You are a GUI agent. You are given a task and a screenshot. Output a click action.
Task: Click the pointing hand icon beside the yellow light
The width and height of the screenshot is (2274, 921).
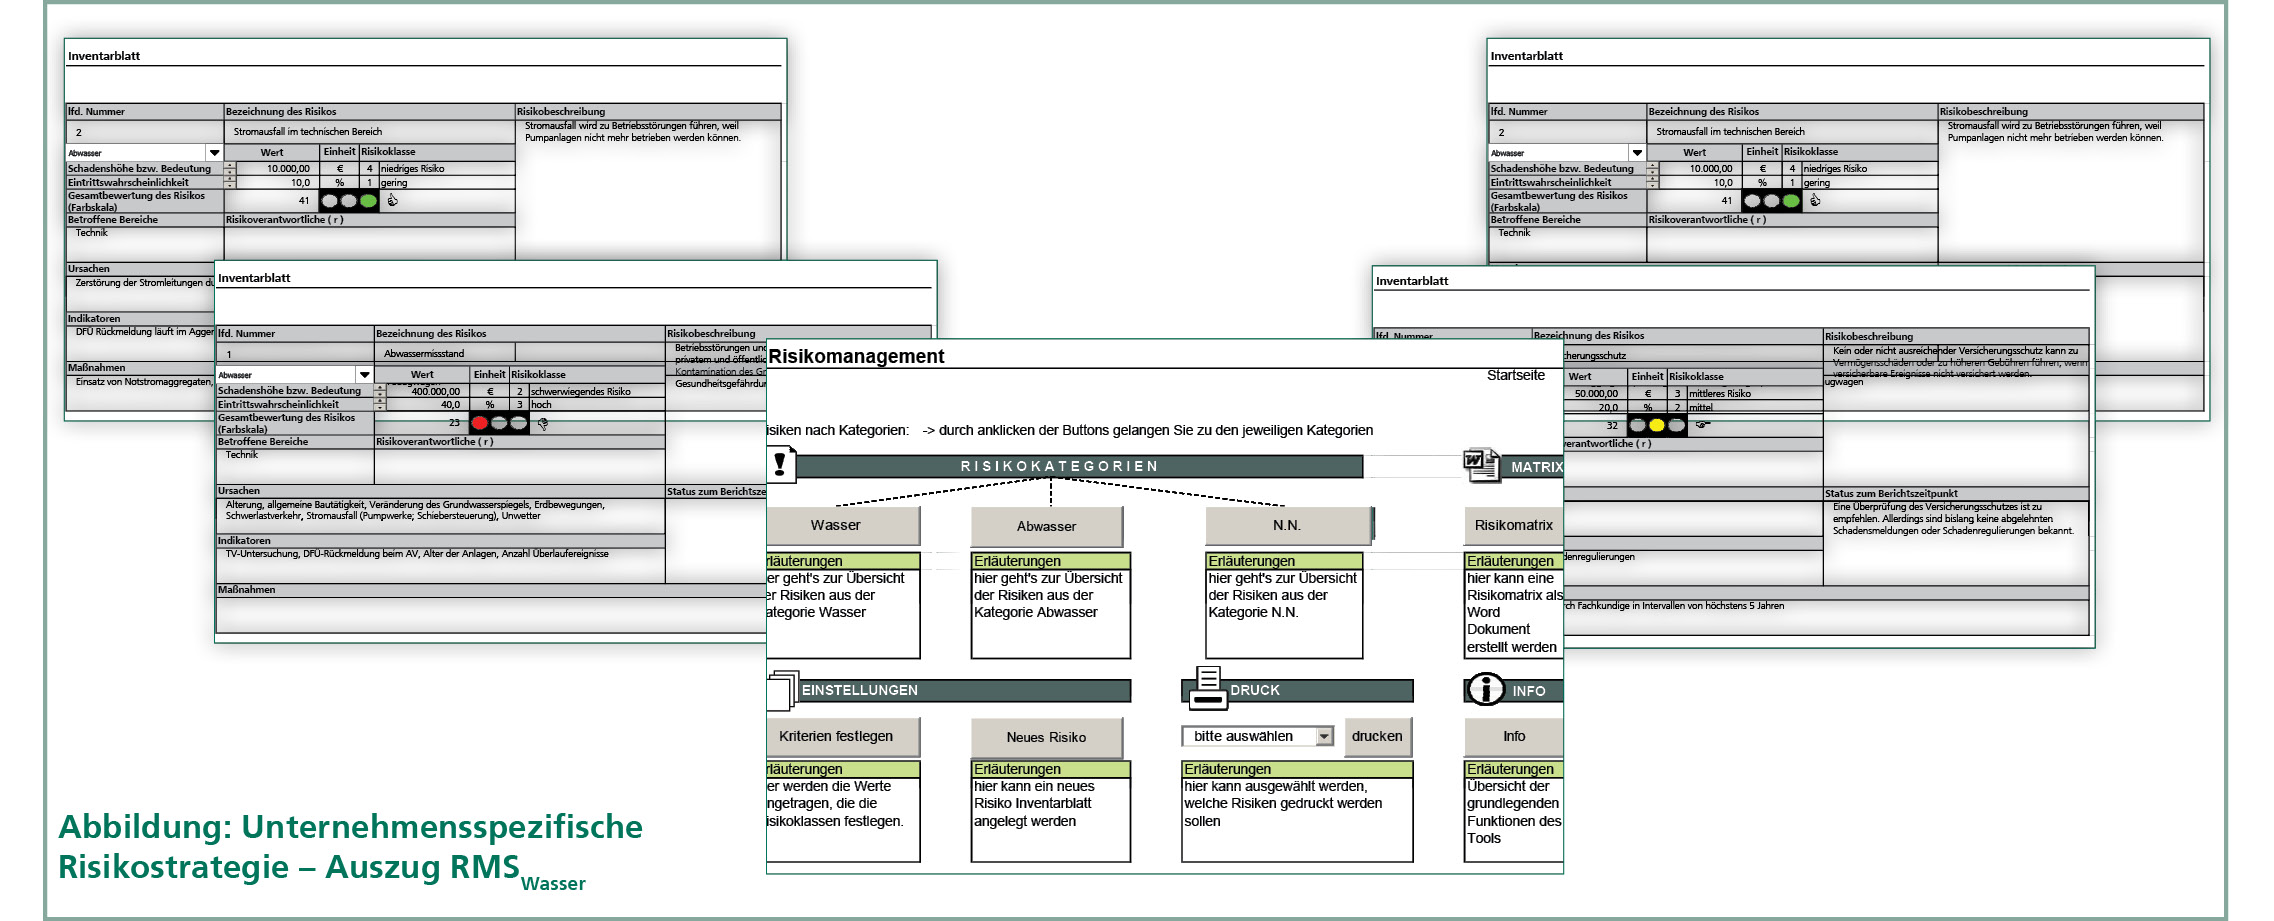[1702, 425]
